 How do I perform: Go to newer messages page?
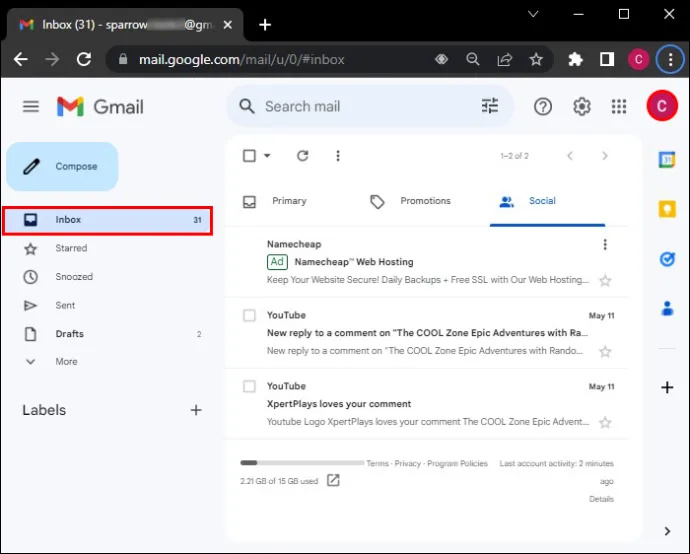pyautogui.click(x=570, y=156)
